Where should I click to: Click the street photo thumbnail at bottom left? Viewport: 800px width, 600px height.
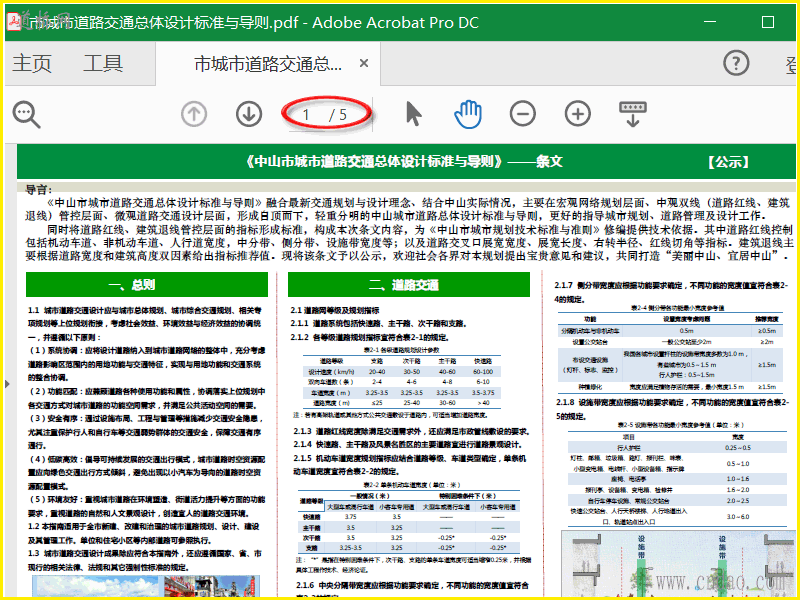click(146, 586)
